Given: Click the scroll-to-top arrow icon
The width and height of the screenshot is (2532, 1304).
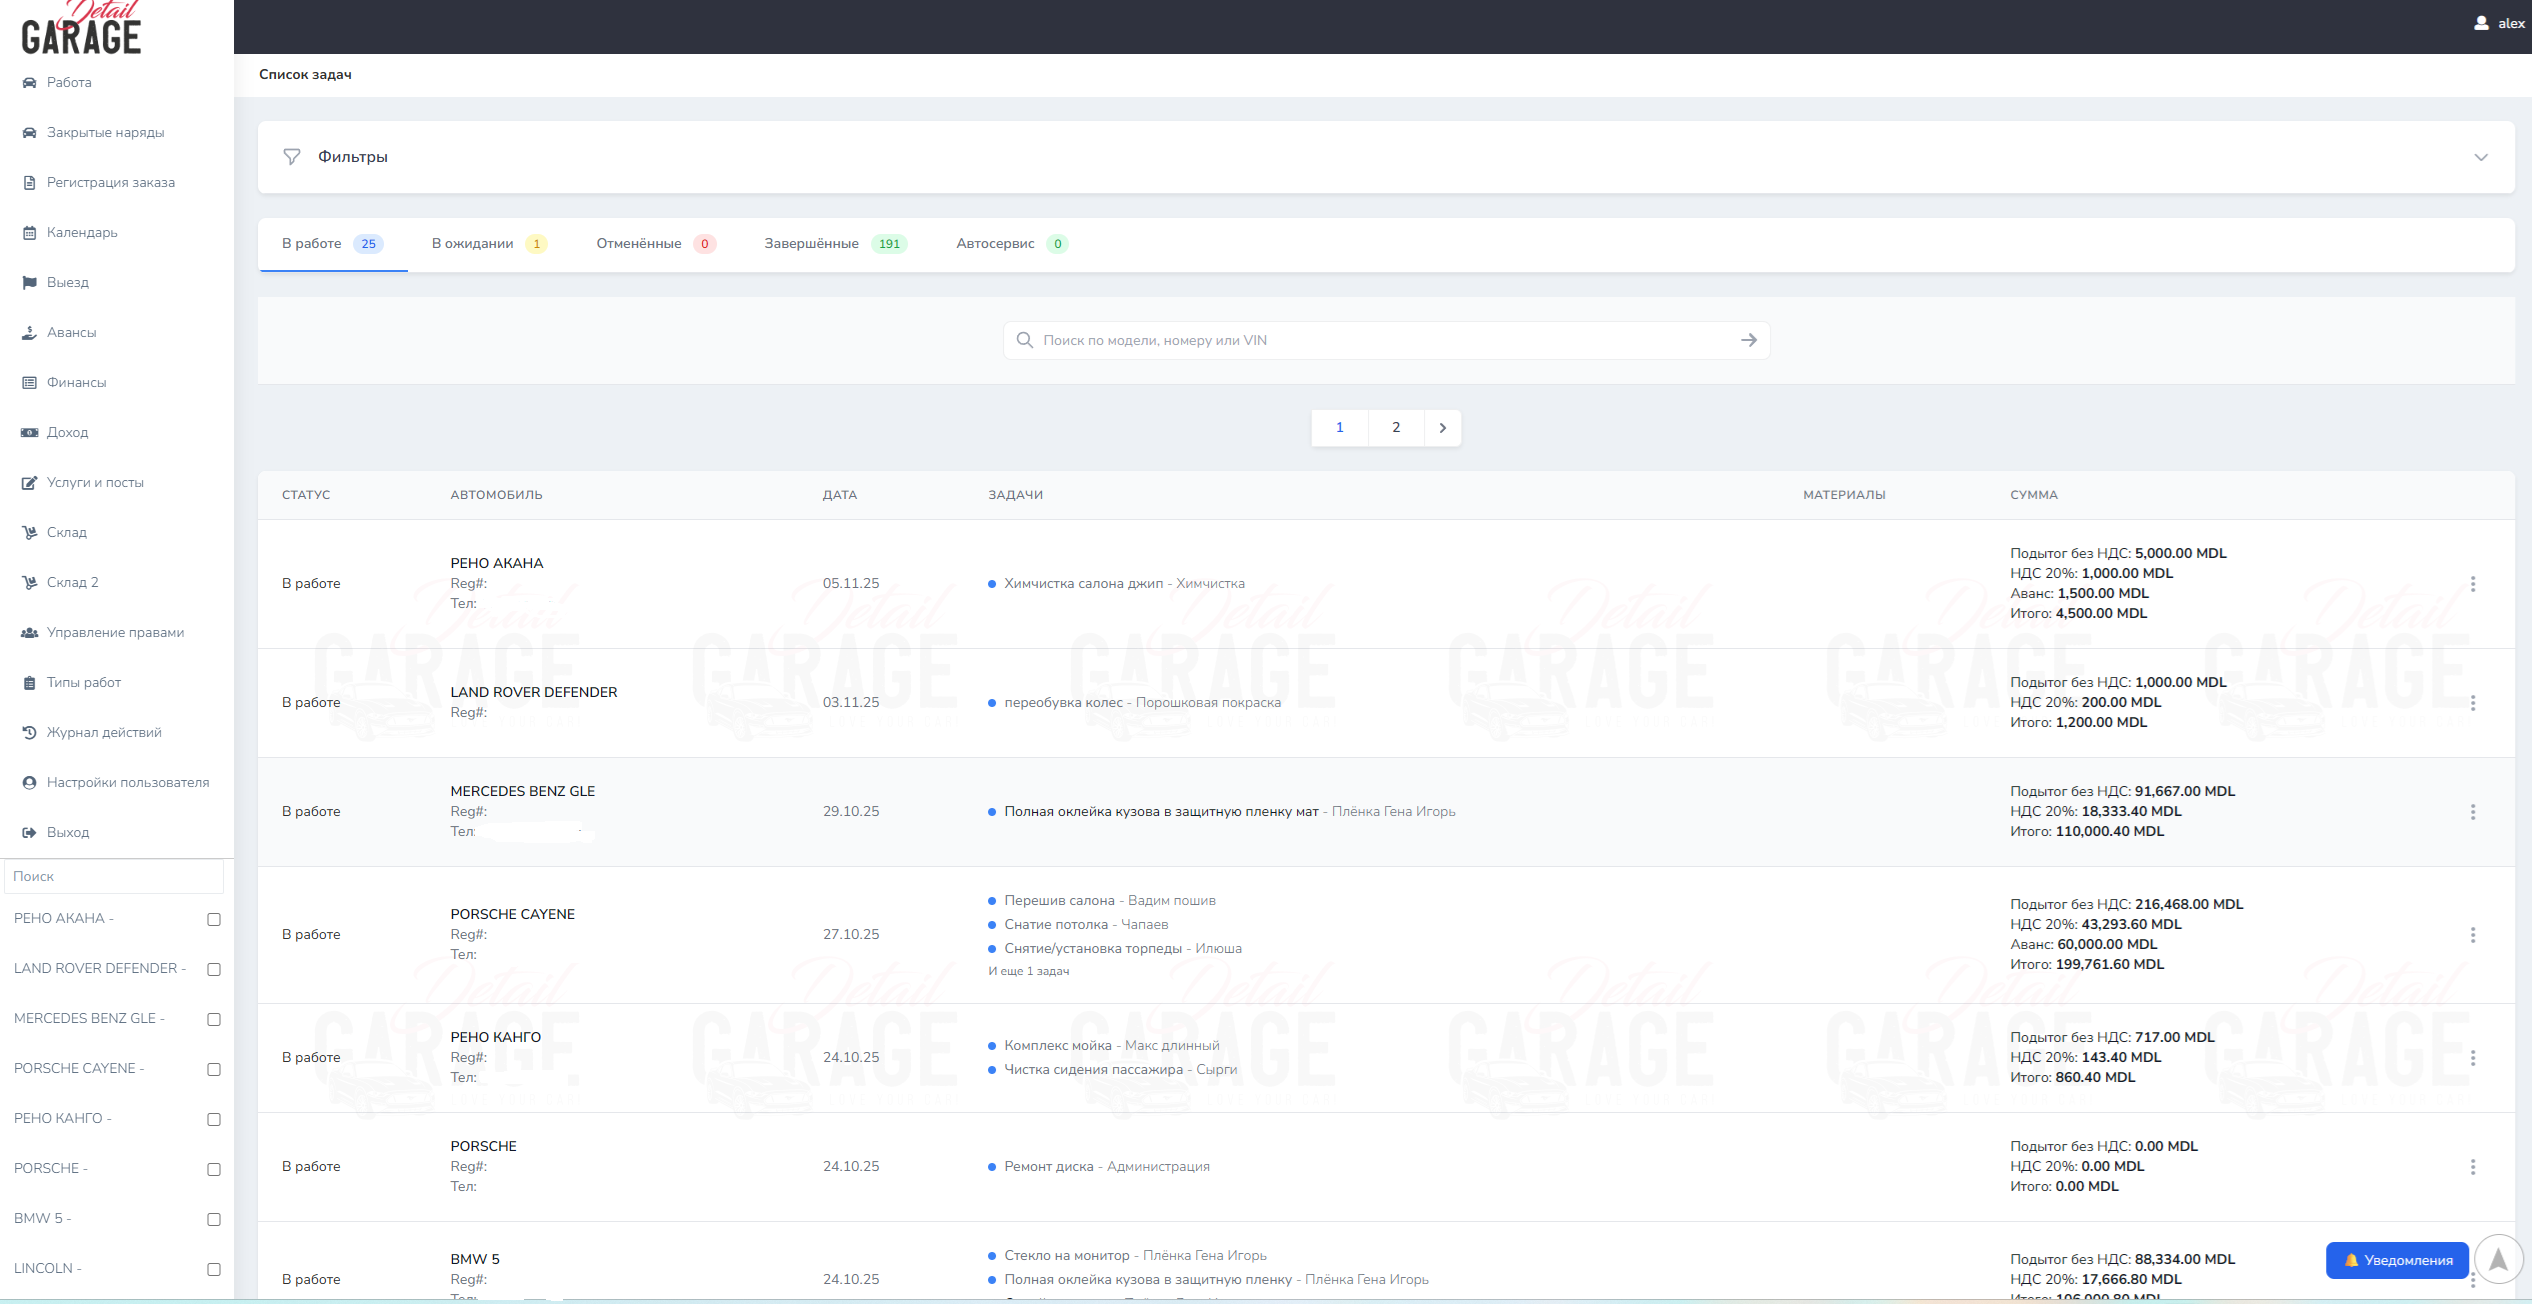Looking at the screenshot, I should tap(2498, 1258).
